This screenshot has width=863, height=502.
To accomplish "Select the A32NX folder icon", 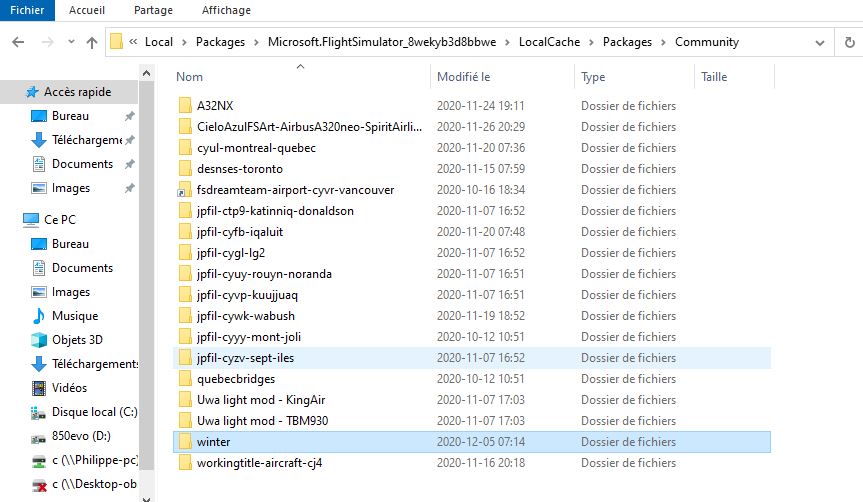I will (x=185, y=105).
